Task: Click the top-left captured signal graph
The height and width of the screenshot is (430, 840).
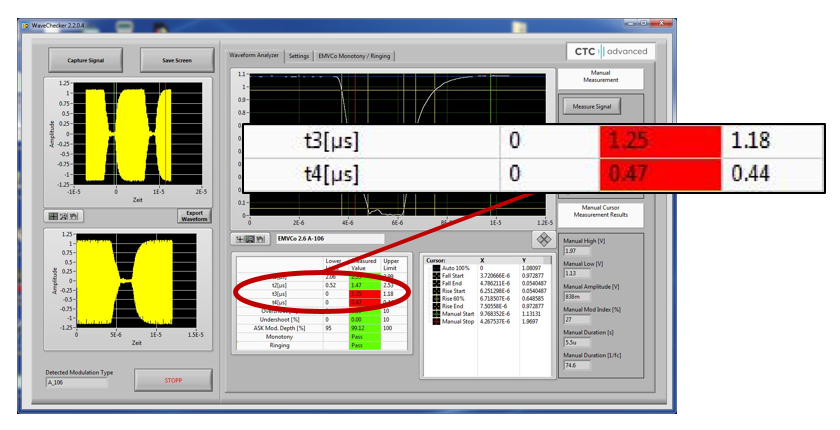Action: pos(138,134)
